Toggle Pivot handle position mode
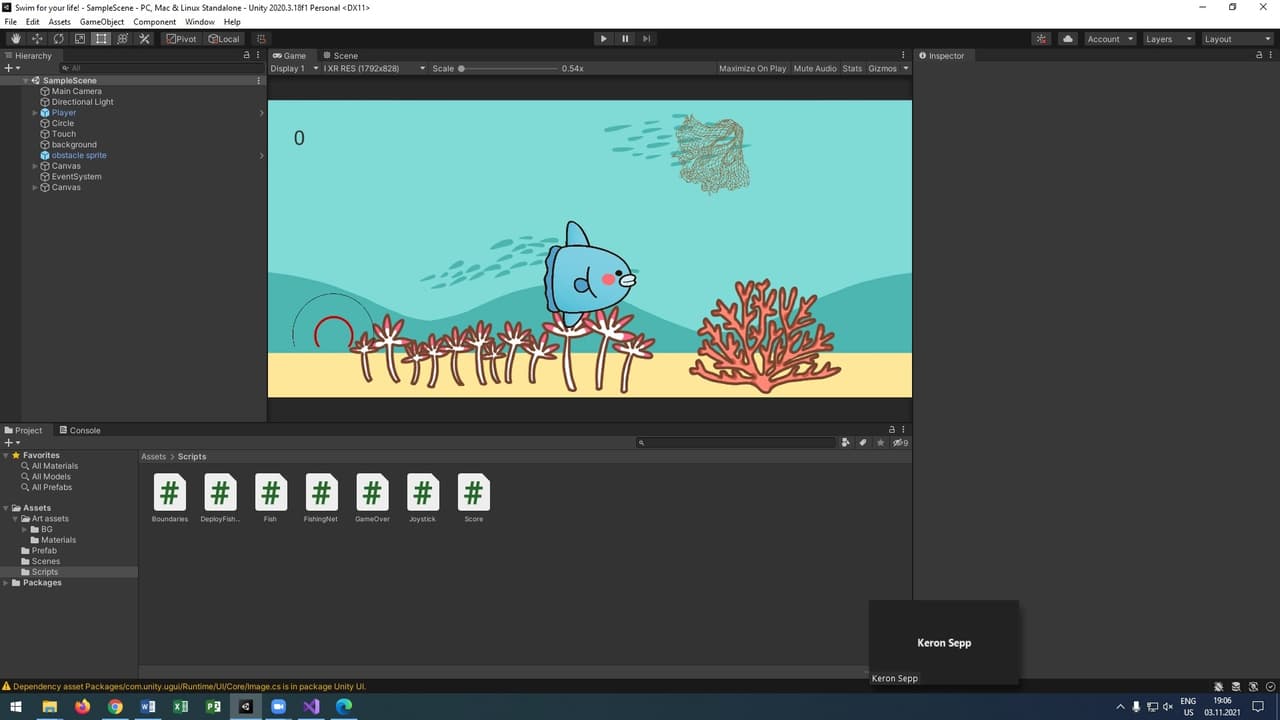Image resolution: width=1280 pixels, height=720 pixels. click(x=182, y=39)
